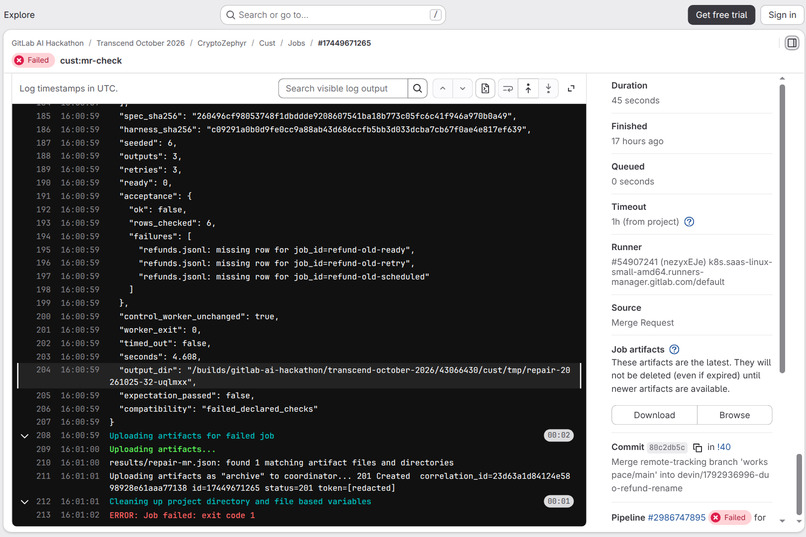Click the page vertical scrollbar thumb
The width and height of the screenshot is (806, 537).
799,484
